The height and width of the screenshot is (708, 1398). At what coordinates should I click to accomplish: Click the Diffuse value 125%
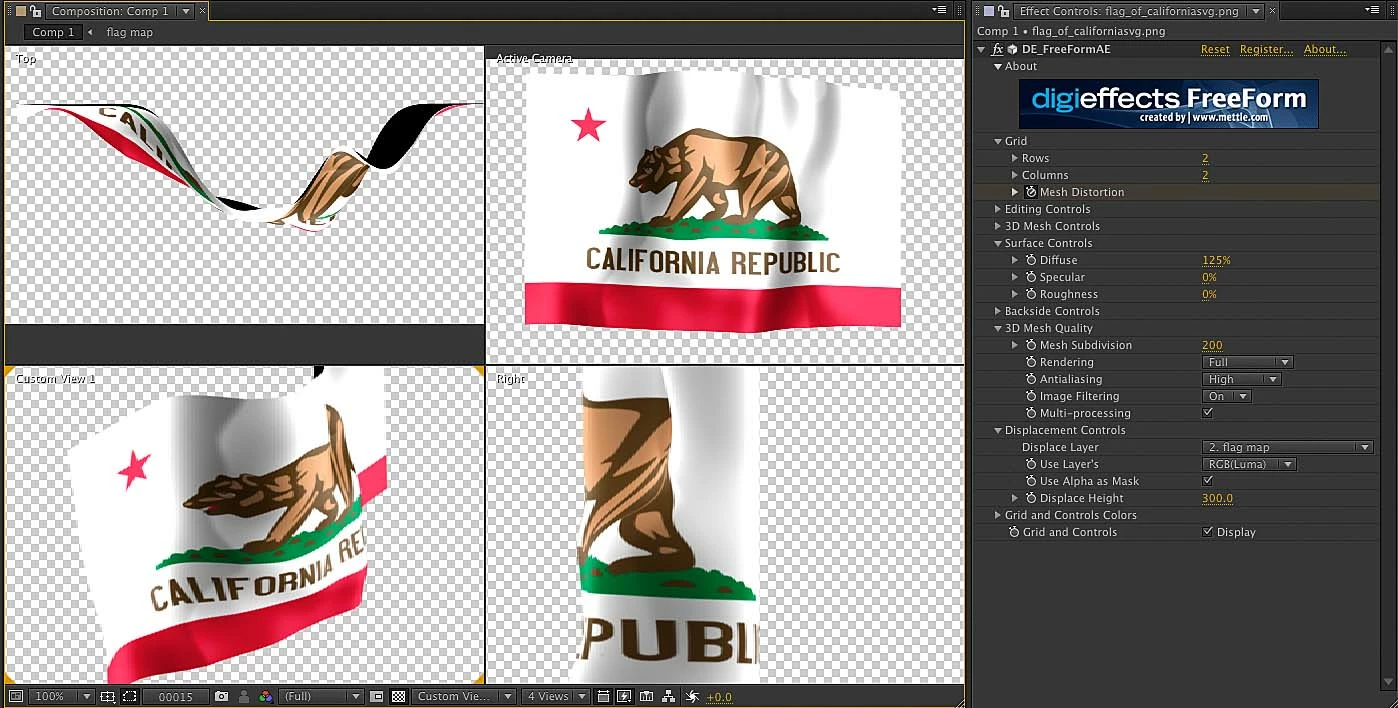(x=1216, y=260)
